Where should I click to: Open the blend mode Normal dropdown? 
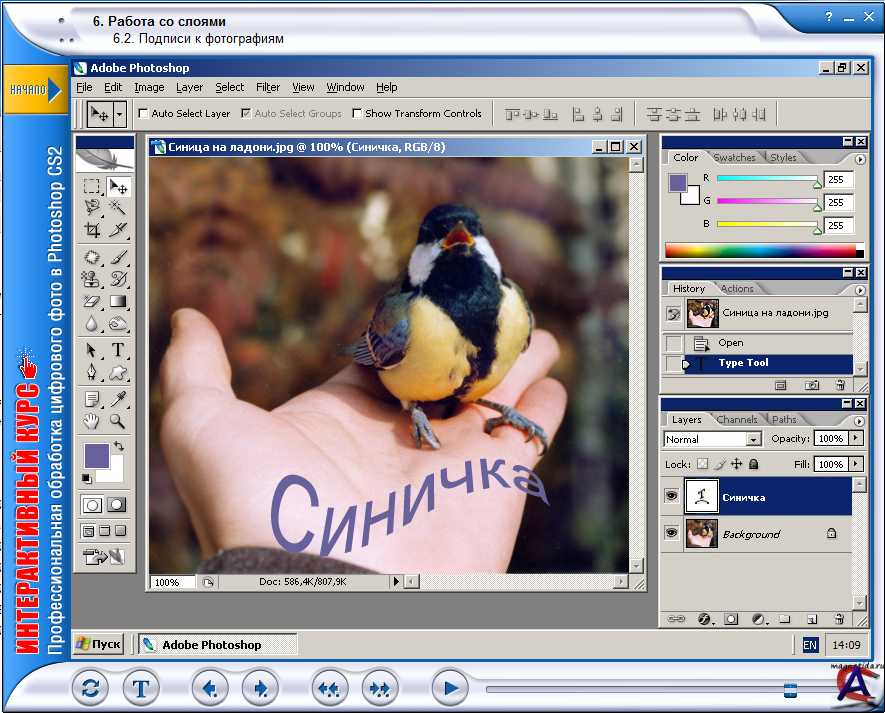click(754, 439)
